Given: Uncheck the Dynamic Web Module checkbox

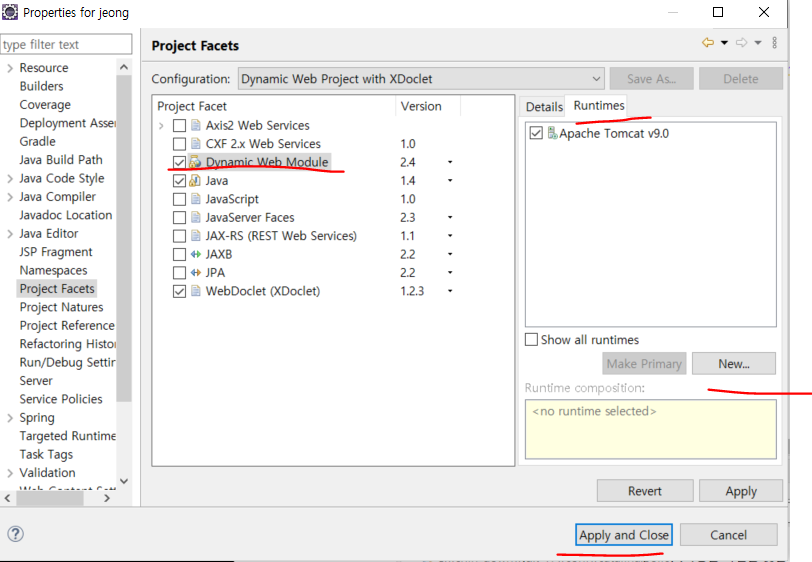Looking at the screenshot, I should 179,162.
